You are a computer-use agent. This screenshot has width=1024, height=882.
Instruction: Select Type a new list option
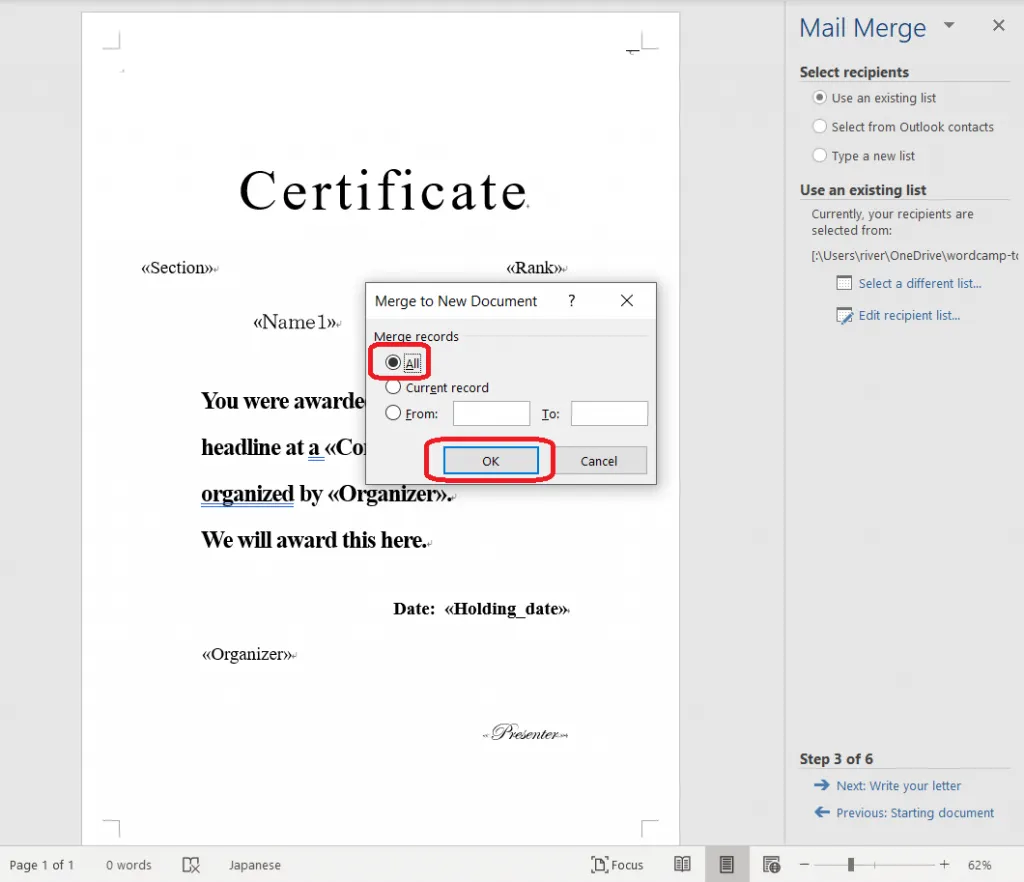pyautogui.click(x=820, y=156)
